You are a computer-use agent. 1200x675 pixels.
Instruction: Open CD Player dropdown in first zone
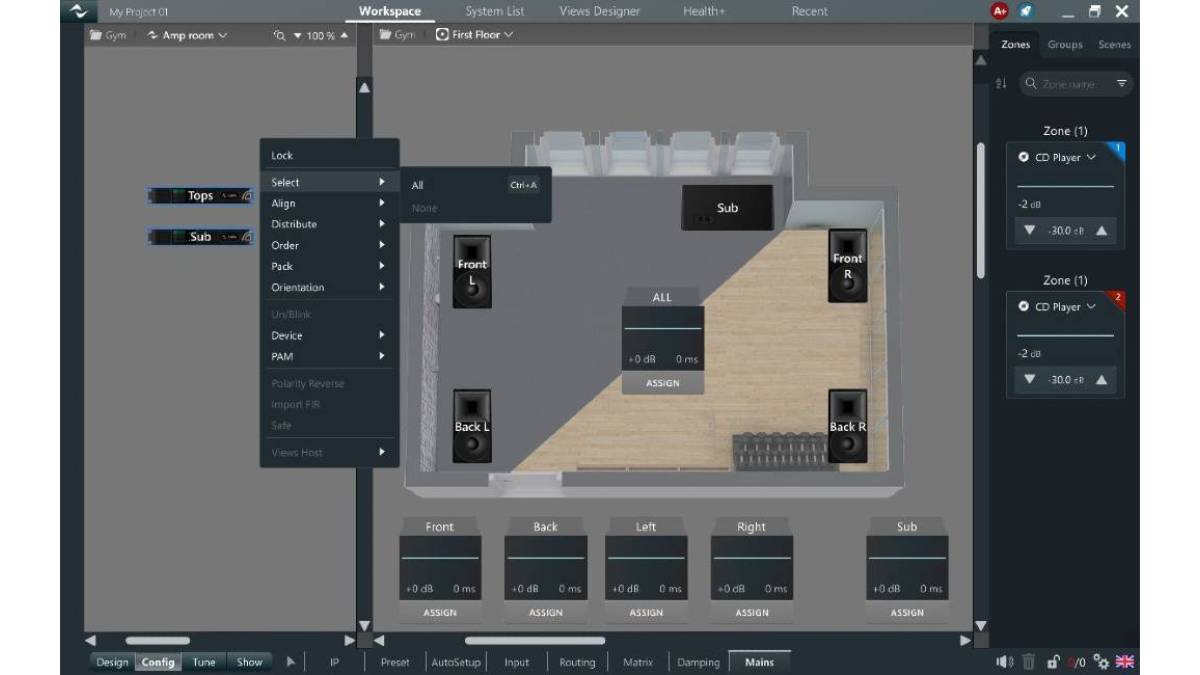click(x=1065, y=157)
